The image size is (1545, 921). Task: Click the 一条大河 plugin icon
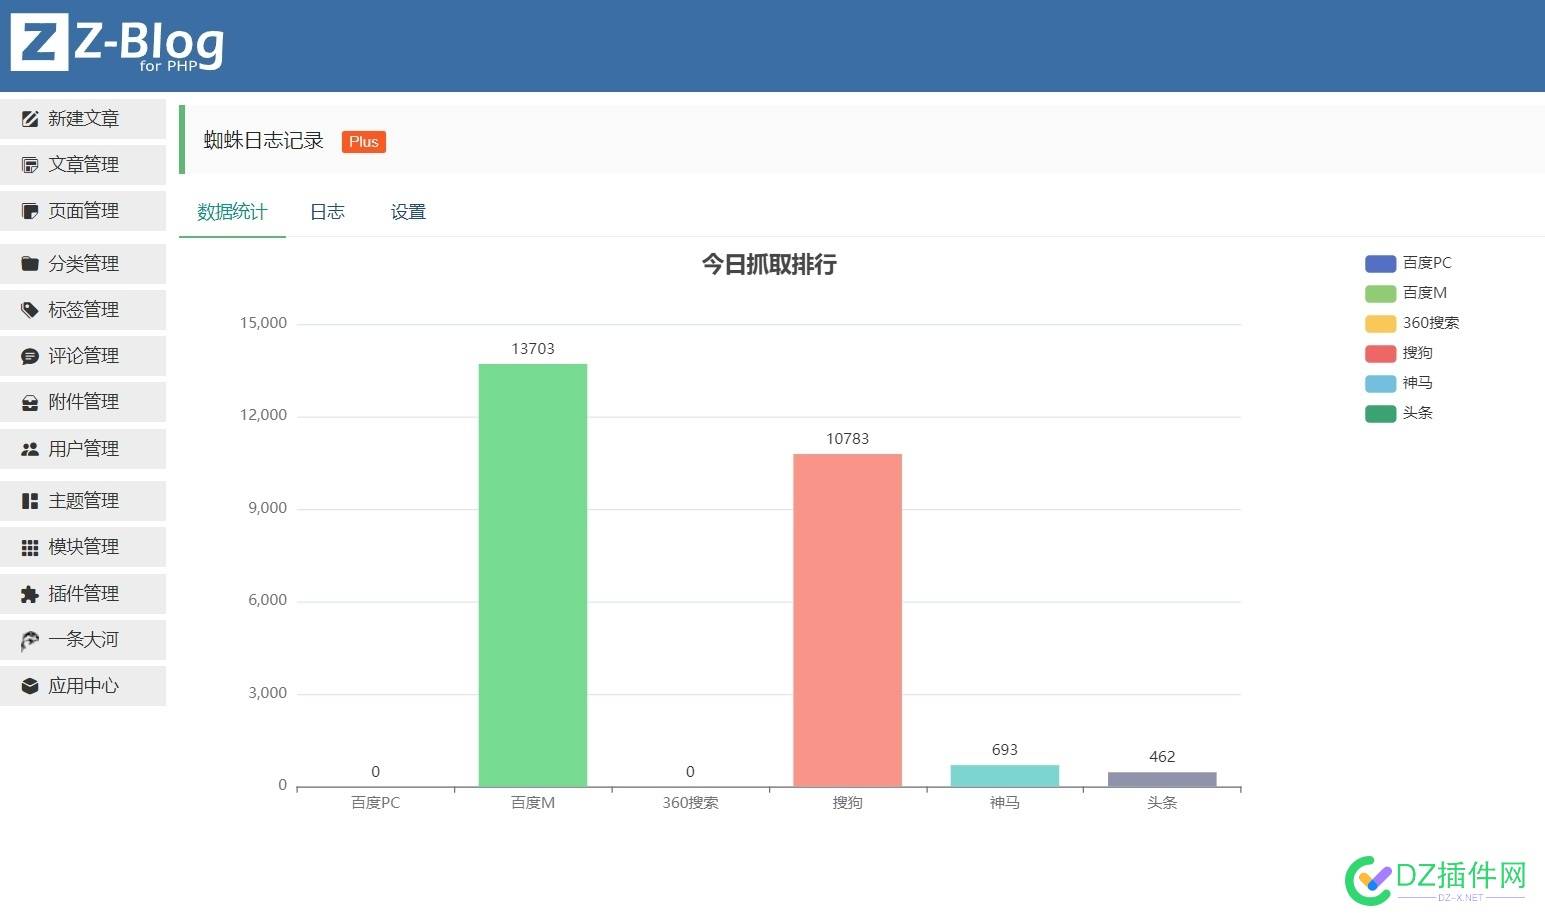point(30,640)
